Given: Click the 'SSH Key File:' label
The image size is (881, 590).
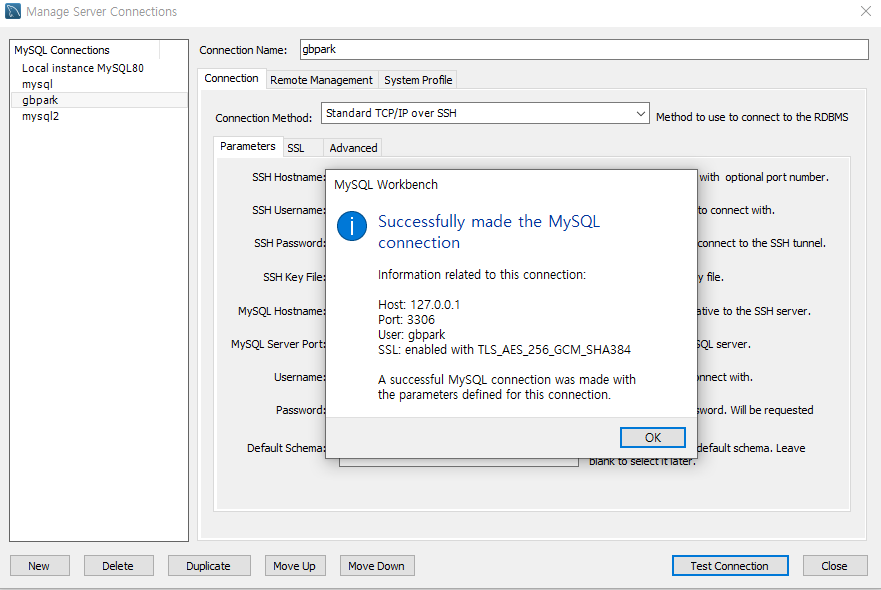Looking at the screenshot, I should point(294,277).
